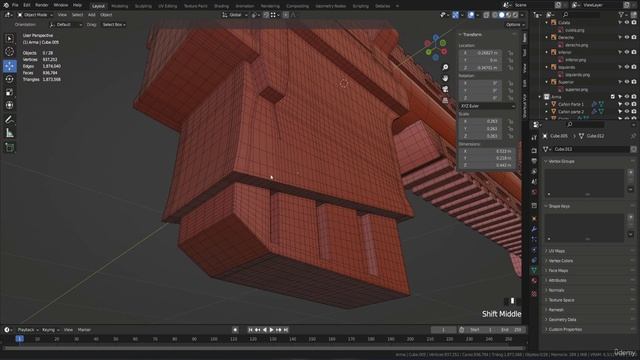
Task: Open the Select Box drag dropdown
Action: (x=113, y=24)
